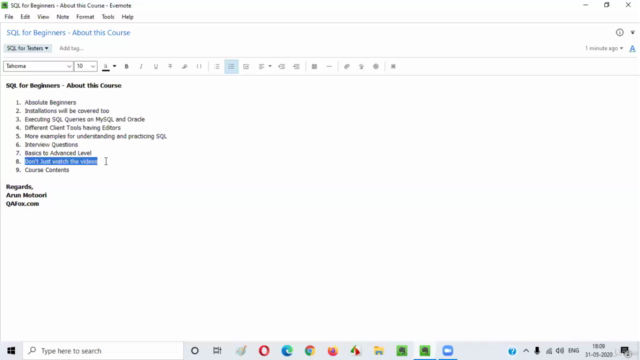Open the alignment dropdown arrow
The height and width of the screenshot is (360, 640).
pyautogui.click(x=270, y=66)
